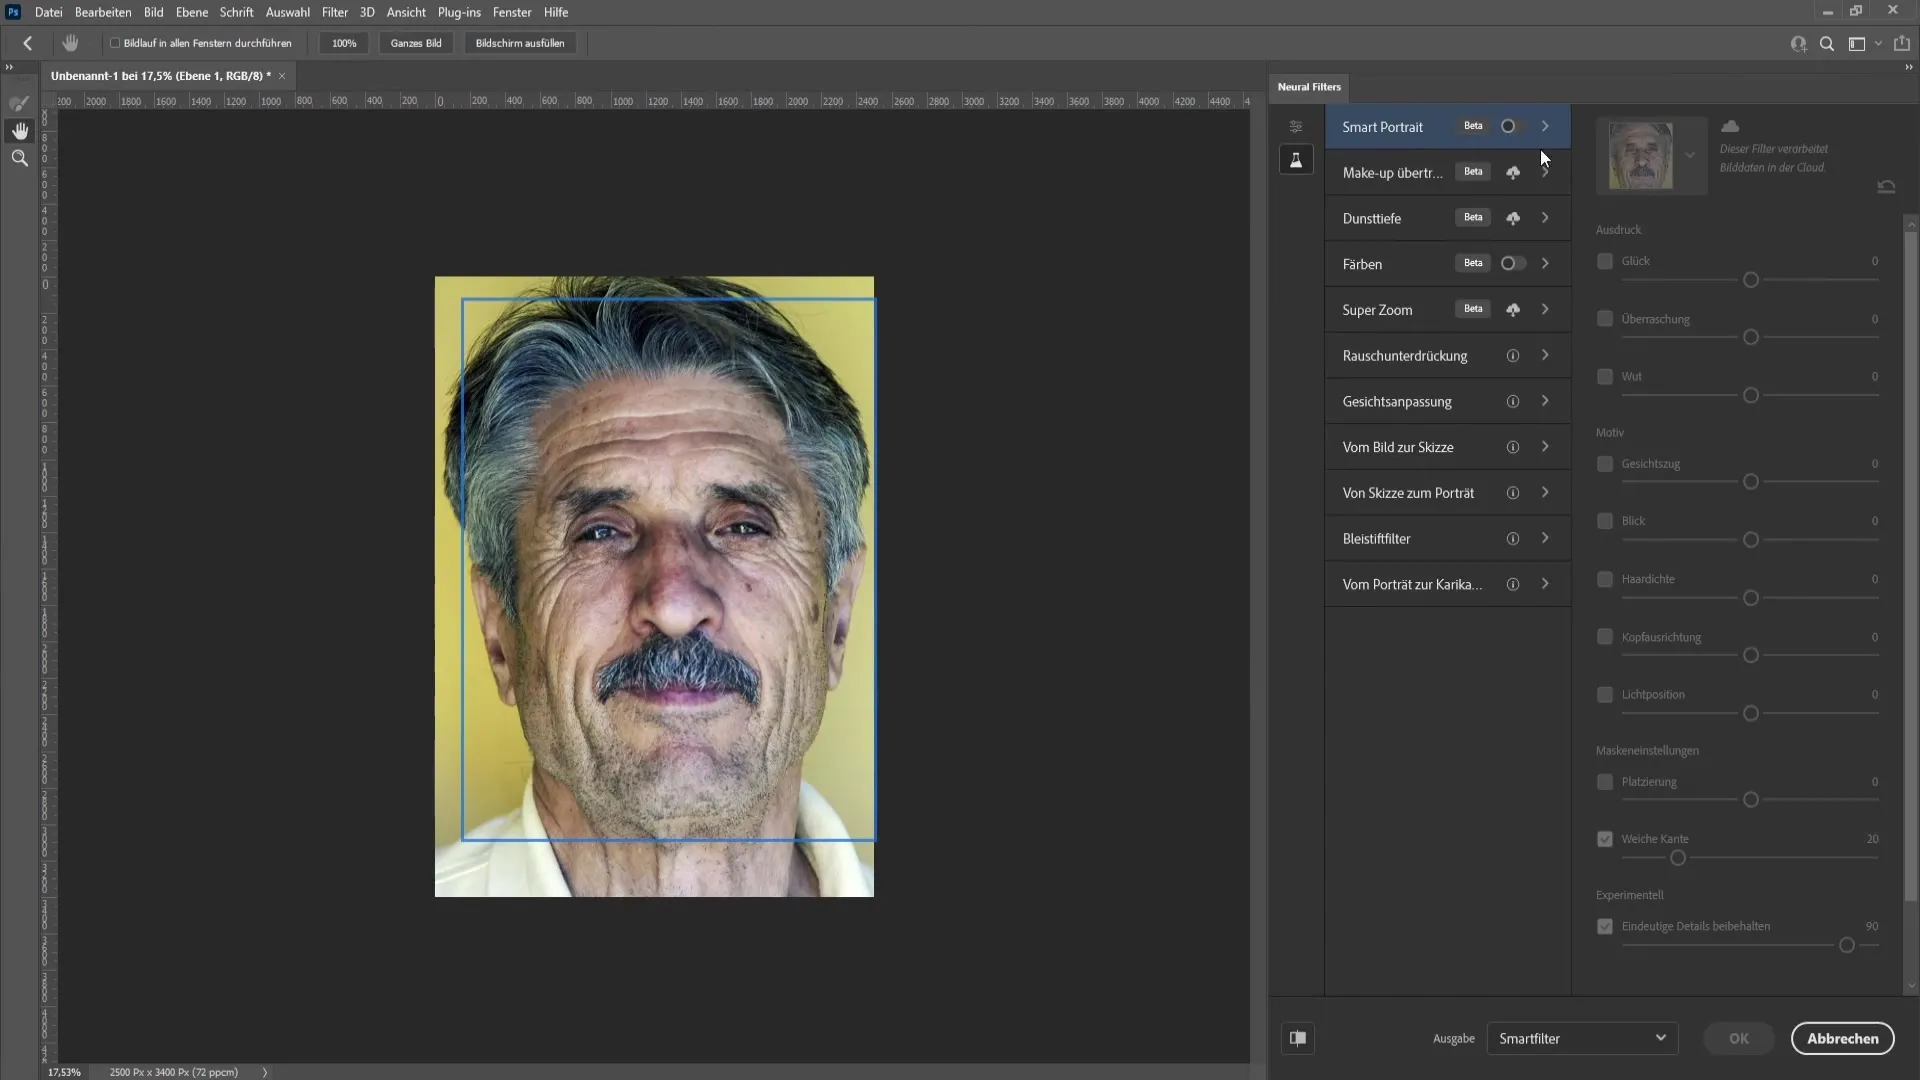Show info for Von Skizze zum Porträt
The width and height of the screenshot is (1920, 1080).
[1513, 493]
